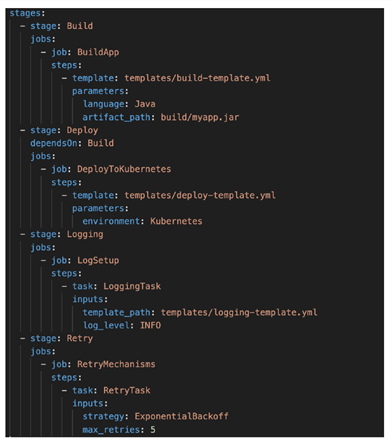Click the path 'templates/logging-template.yml'

(x=239, y=313)
